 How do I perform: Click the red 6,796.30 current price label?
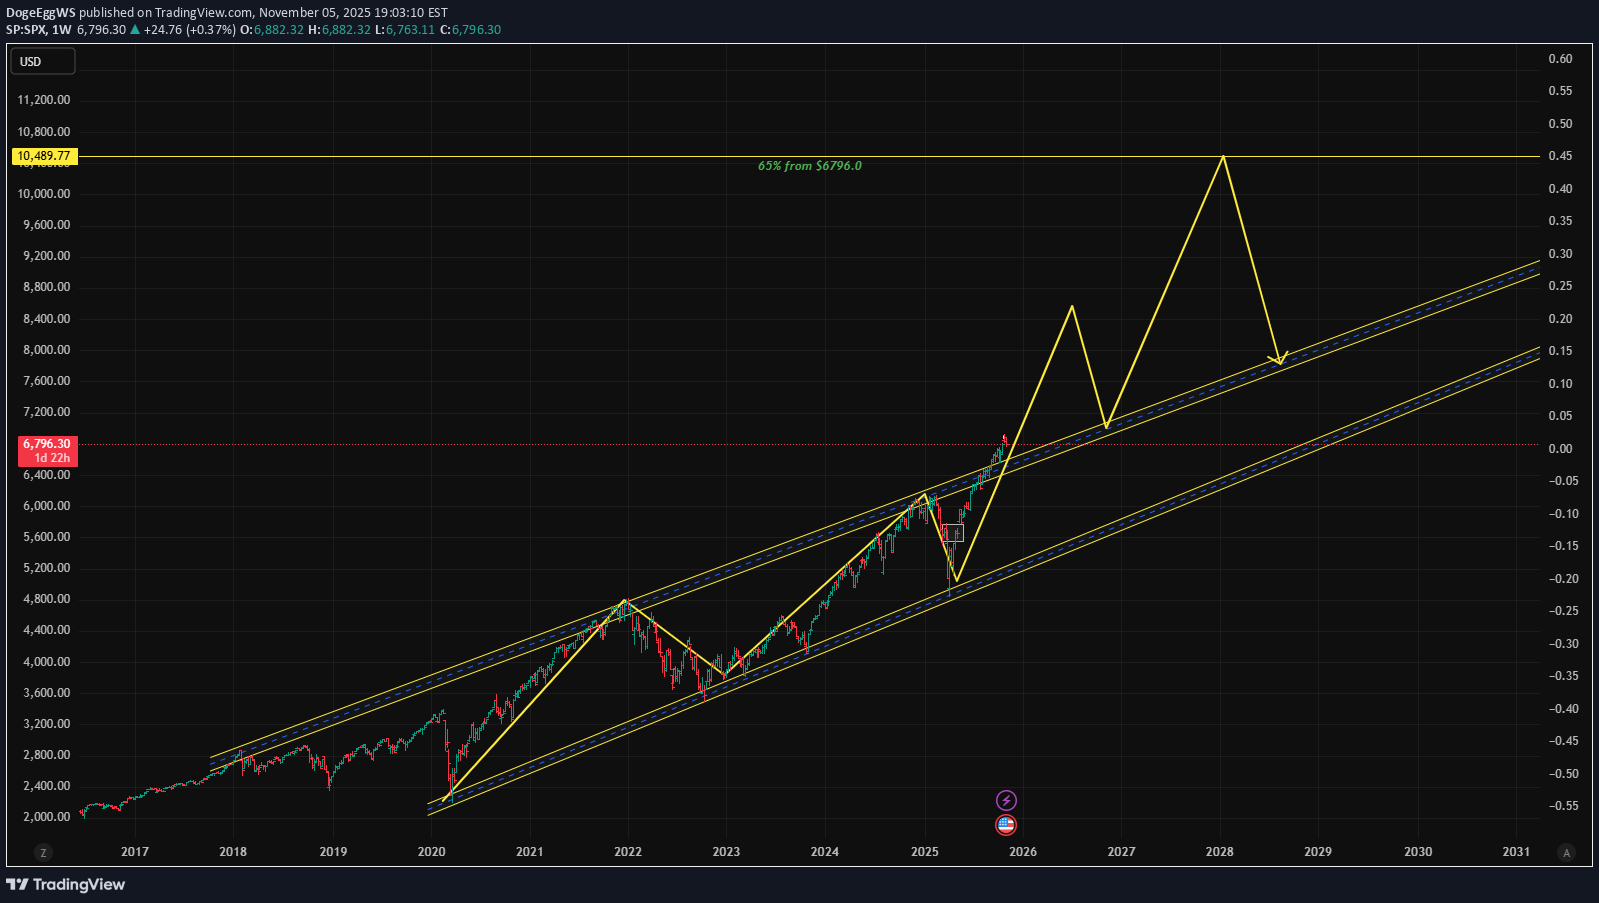[46, 444]
